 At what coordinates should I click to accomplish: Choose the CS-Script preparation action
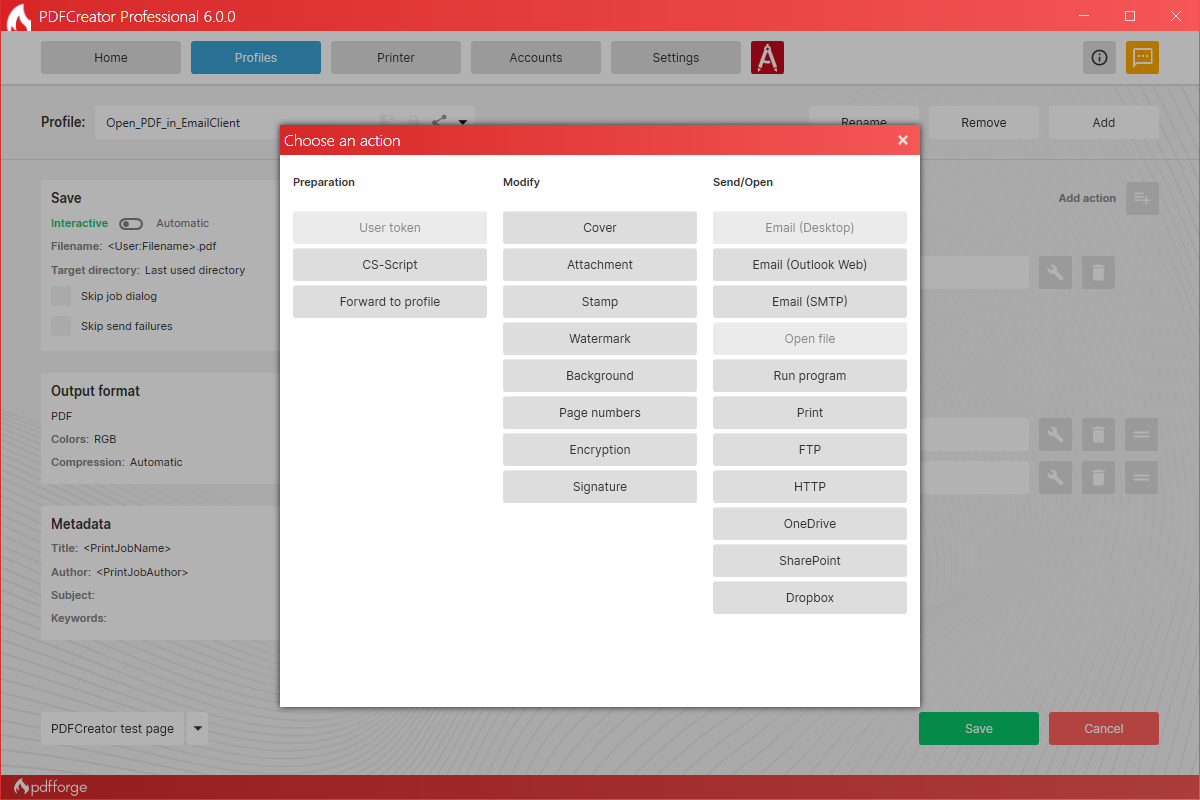(x=390, y=265)
